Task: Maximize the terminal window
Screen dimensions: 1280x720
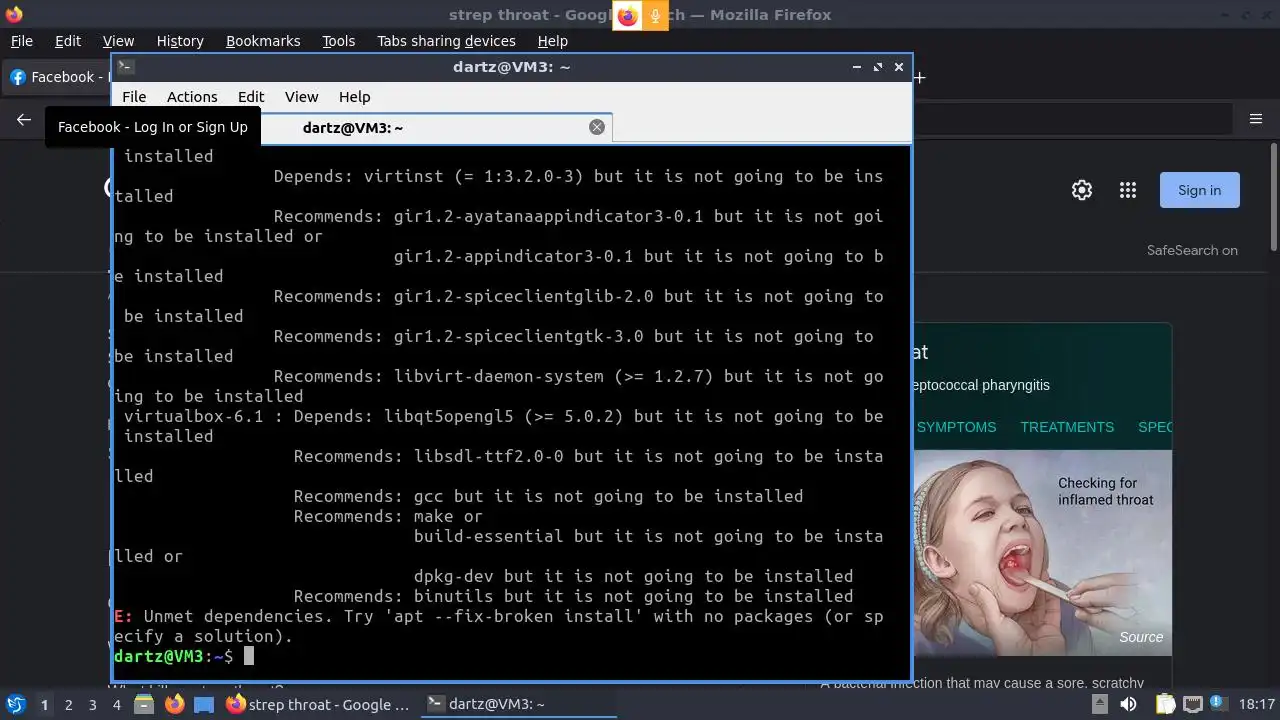Action: click(x=878, y=67)
